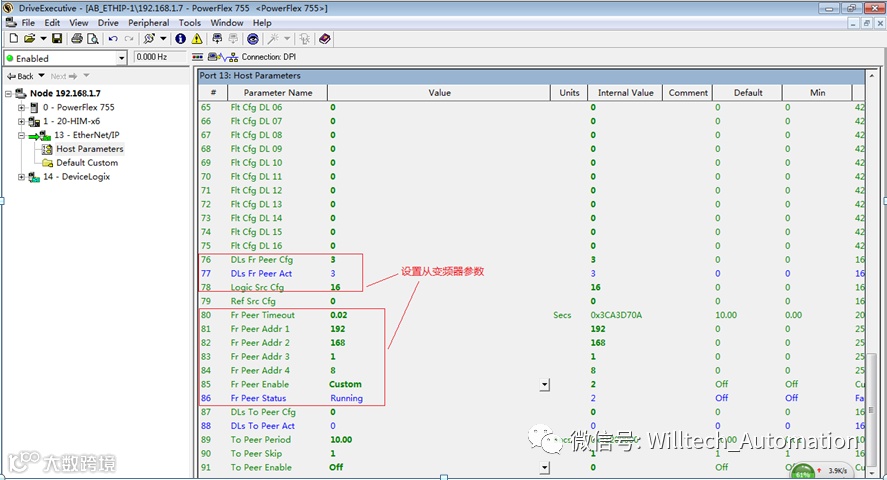The height and width of the screenshot is (480, 887).
Task: Save the file using the floppy icon
Action: pos(57,38)
